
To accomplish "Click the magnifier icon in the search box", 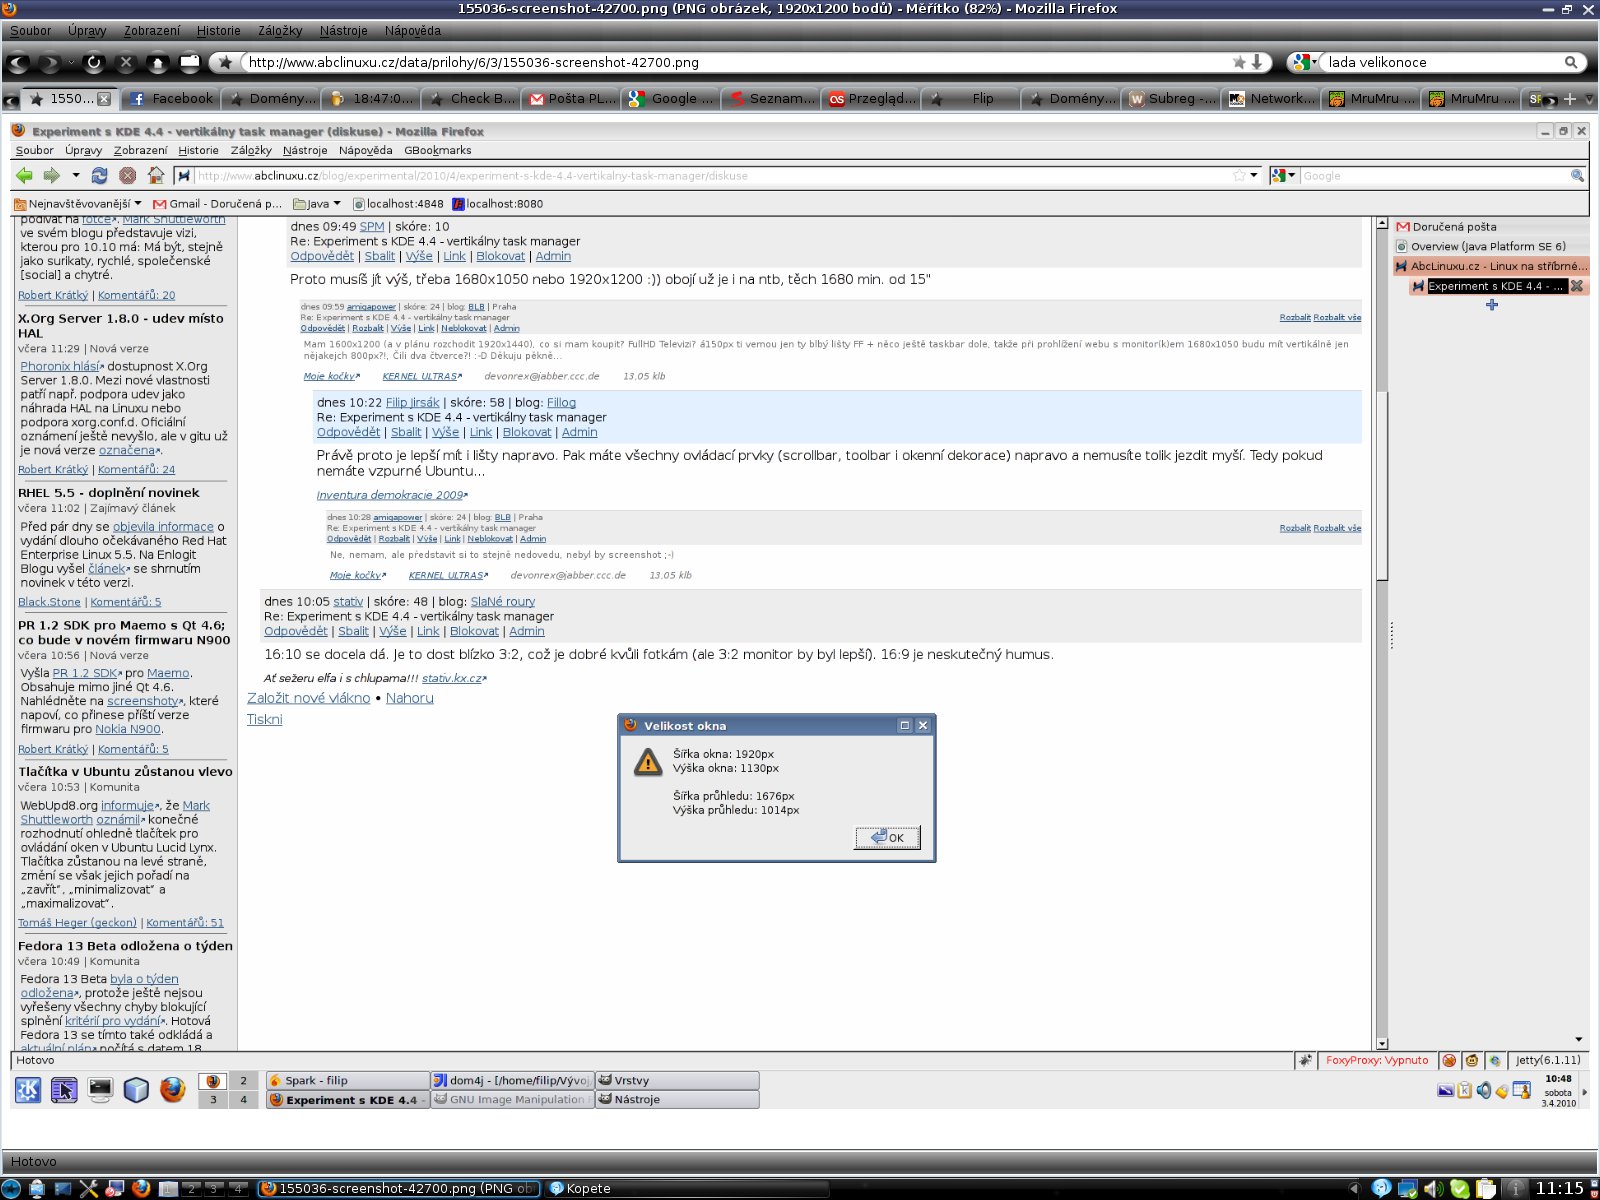I will click(x=1570, y=62).
